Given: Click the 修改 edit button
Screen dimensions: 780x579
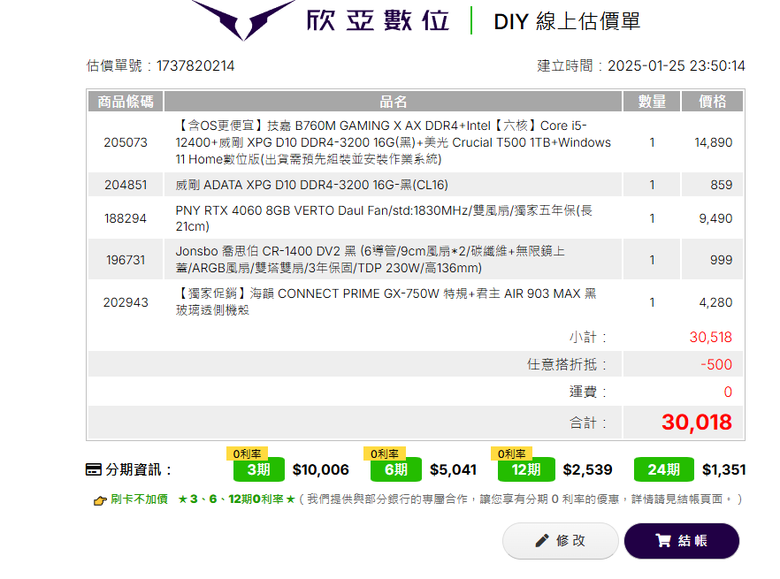Looking at the screenshot, I should (x=560, y=541).
